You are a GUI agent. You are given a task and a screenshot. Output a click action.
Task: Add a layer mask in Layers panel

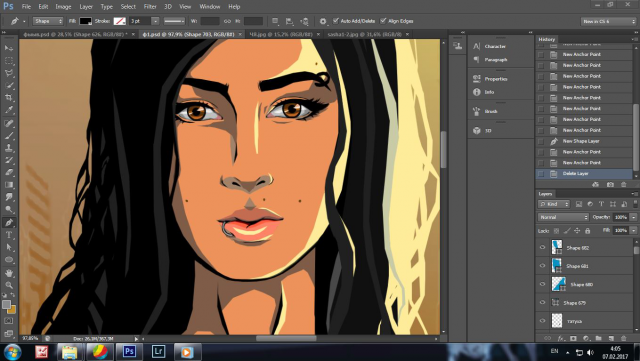coord(573,338)
